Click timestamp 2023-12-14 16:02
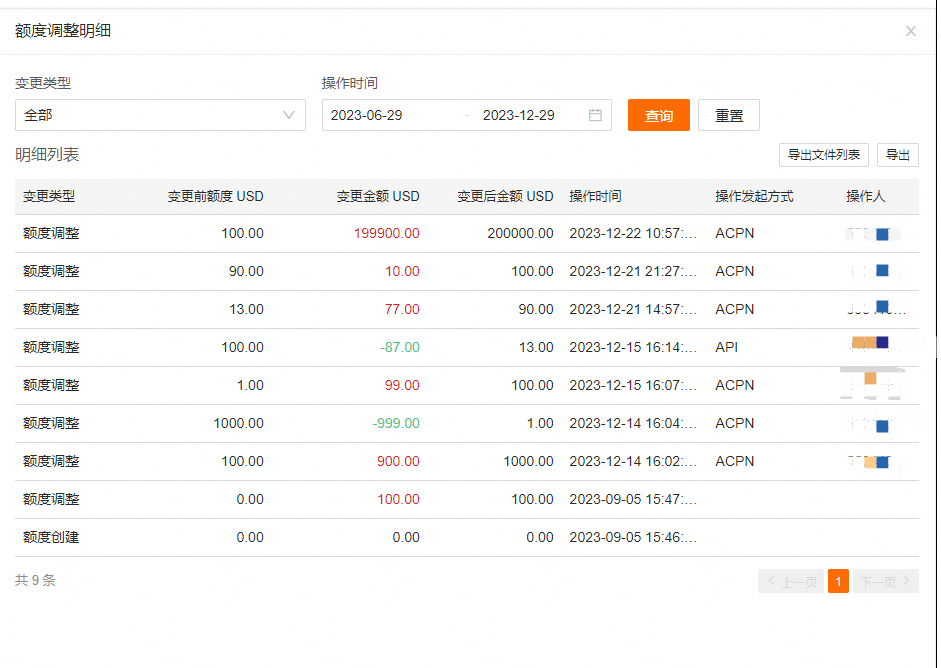The image size is (941, 668). pos(633,461)
